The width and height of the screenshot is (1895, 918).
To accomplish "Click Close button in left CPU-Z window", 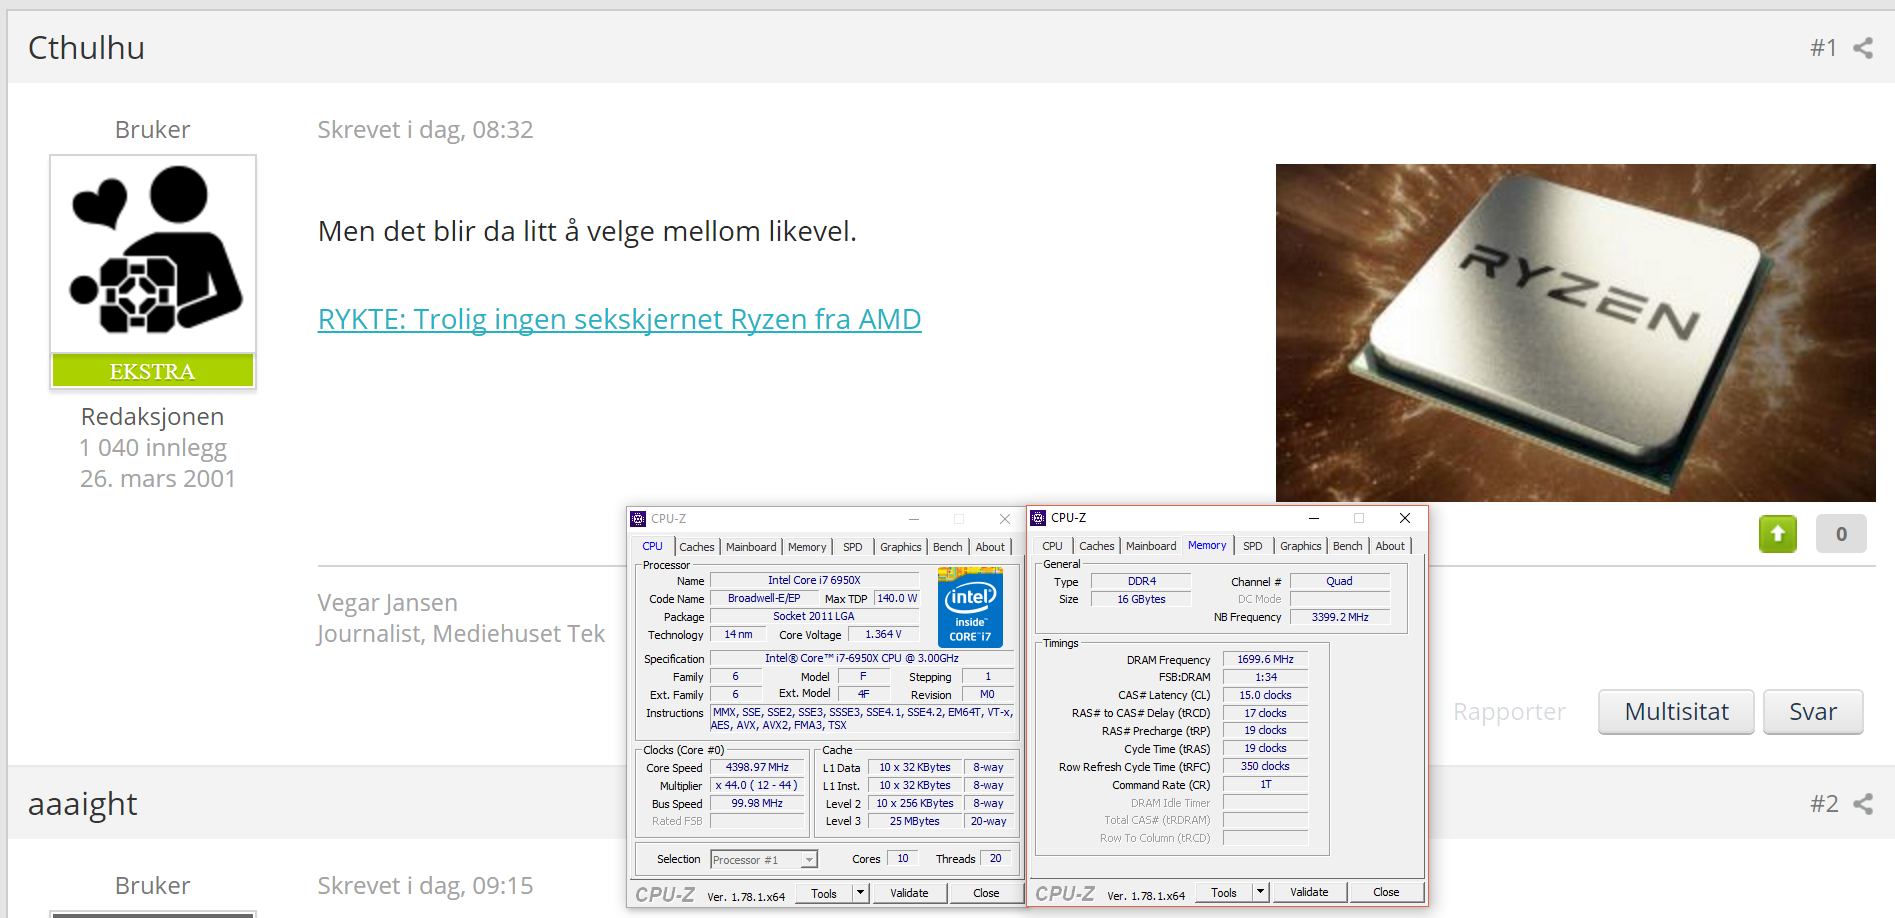I will pyautogui.click(x=986, y=894).
